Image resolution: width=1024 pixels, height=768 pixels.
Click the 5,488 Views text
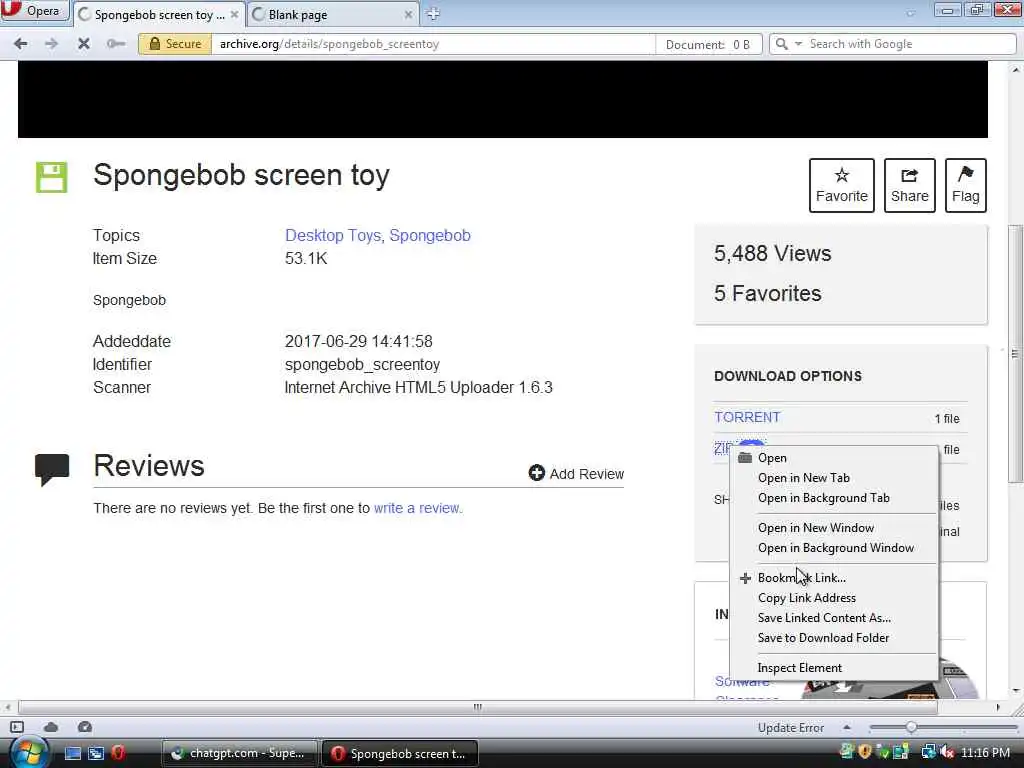tap(773, 253)
